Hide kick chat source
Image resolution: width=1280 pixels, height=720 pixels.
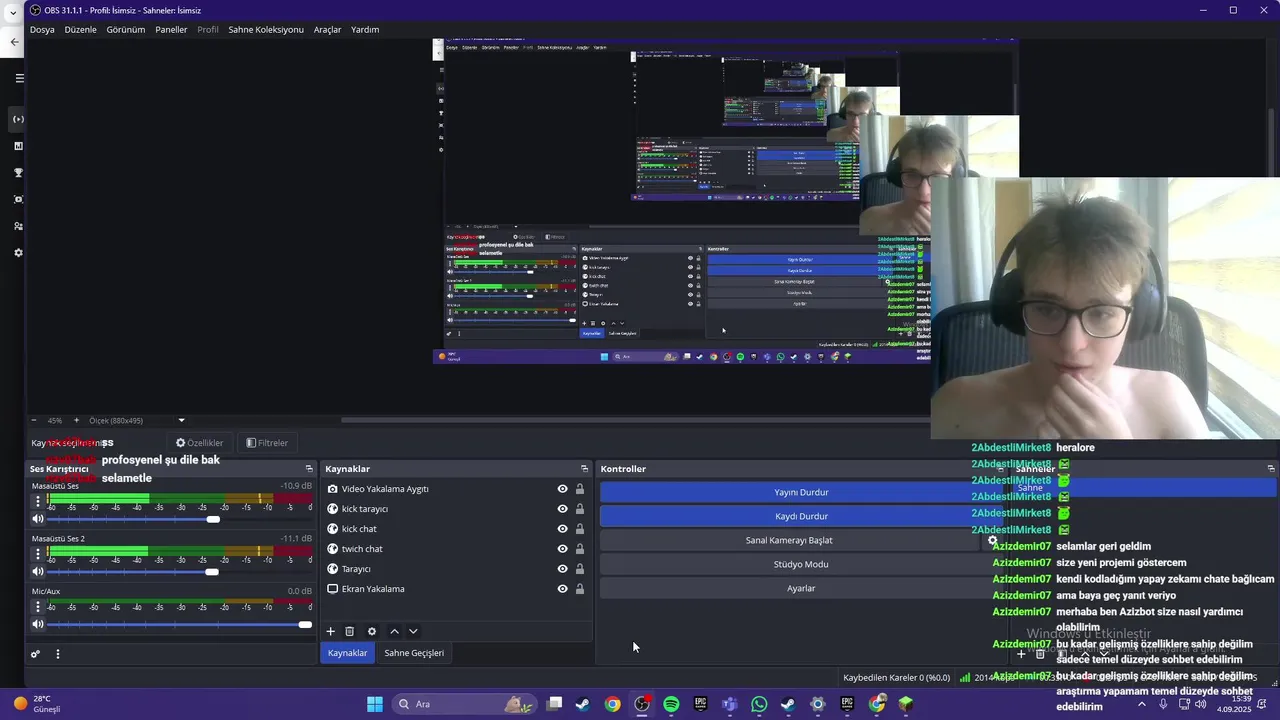(562, 529)
